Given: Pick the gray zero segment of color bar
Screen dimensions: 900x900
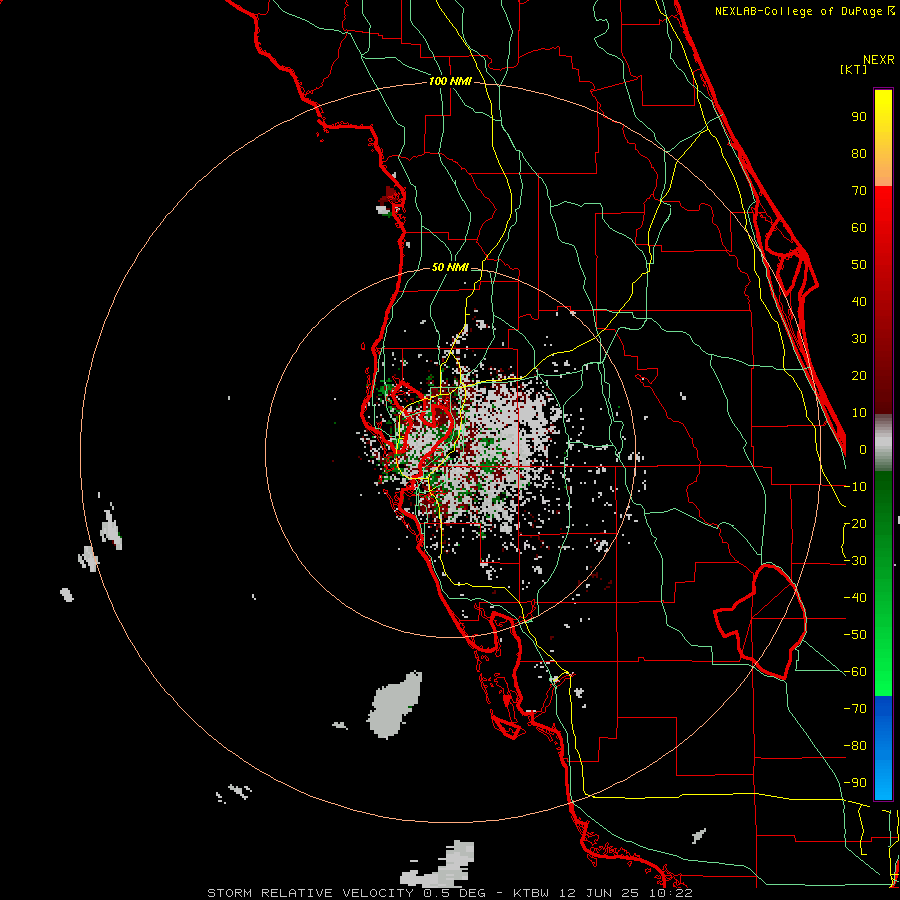Looking at the screenshot, I should [883, 443].
